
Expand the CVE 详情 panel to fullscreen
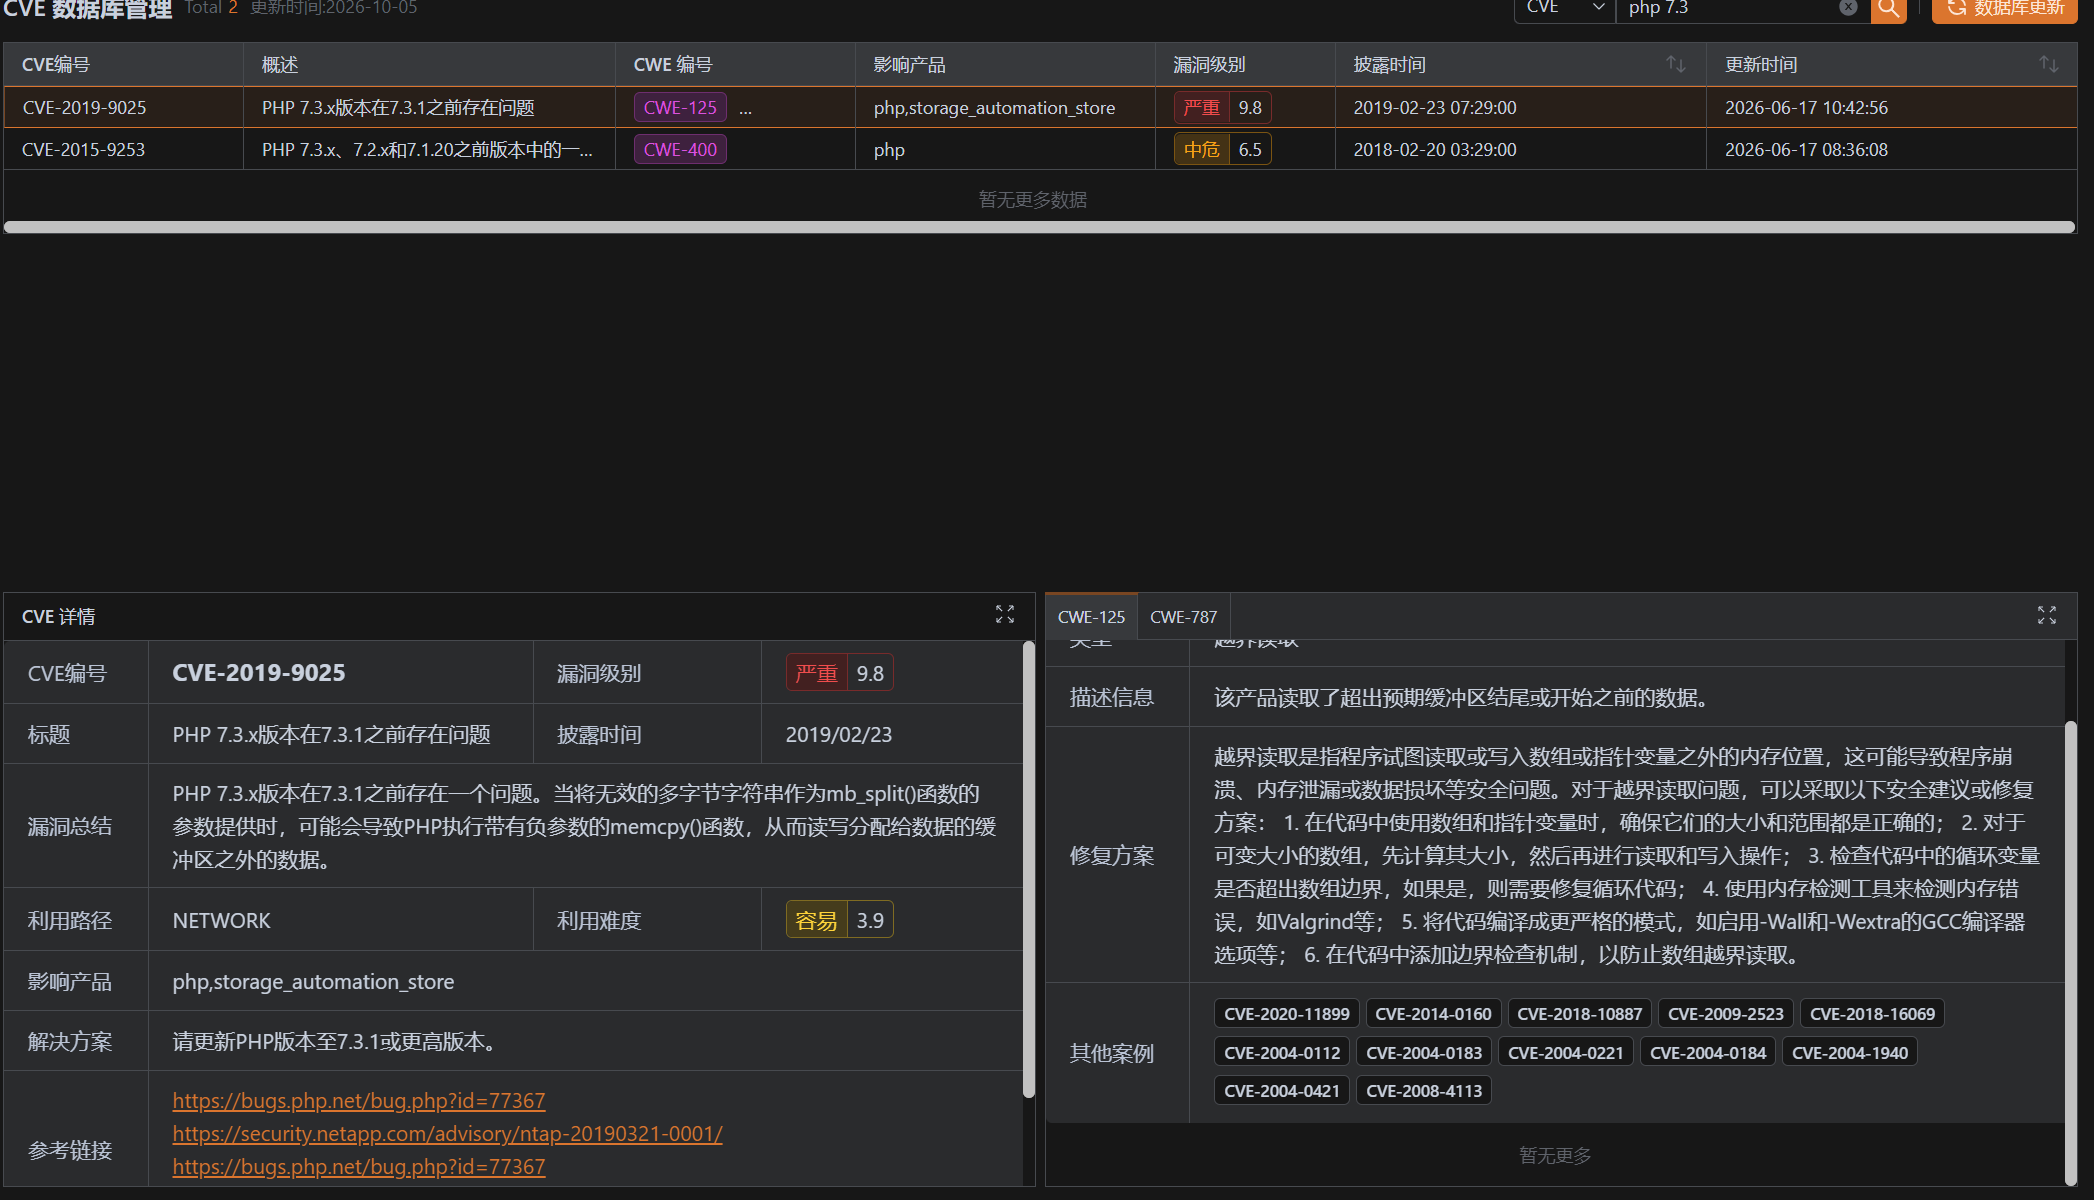tap(1005, 614)
